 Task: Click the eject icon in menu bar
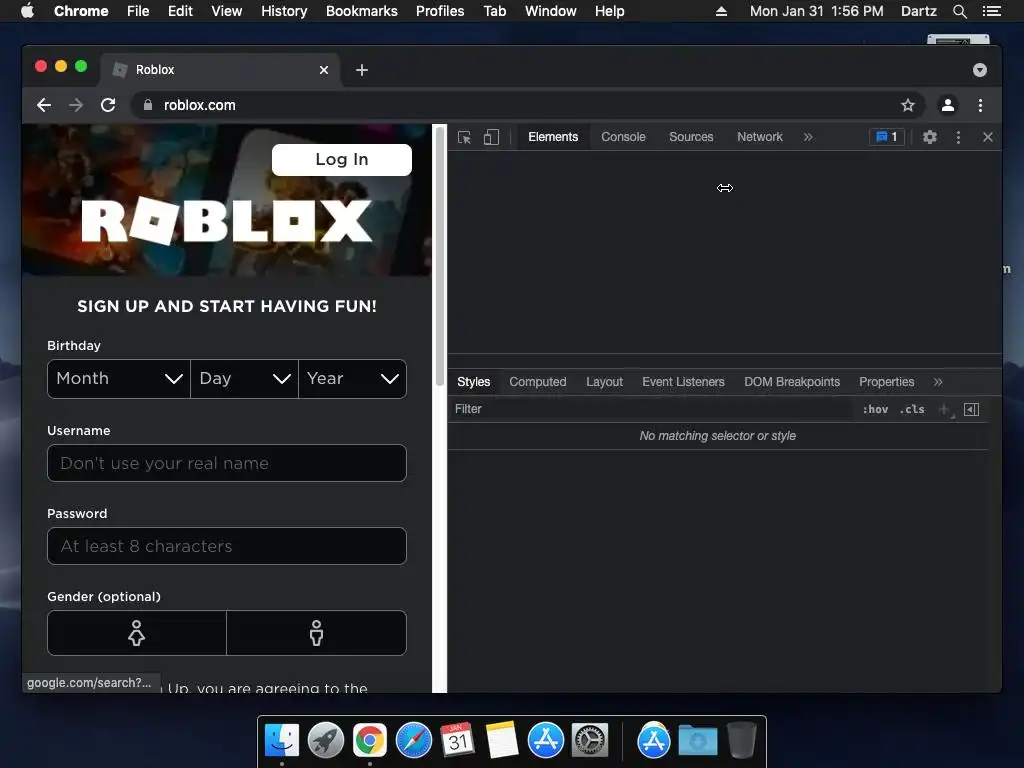721,11
